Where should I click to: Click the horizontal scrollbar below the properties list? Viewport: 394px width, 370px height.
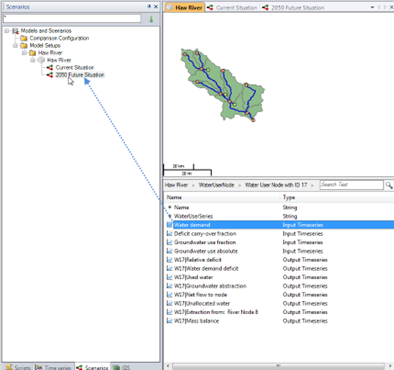[278, 366]
